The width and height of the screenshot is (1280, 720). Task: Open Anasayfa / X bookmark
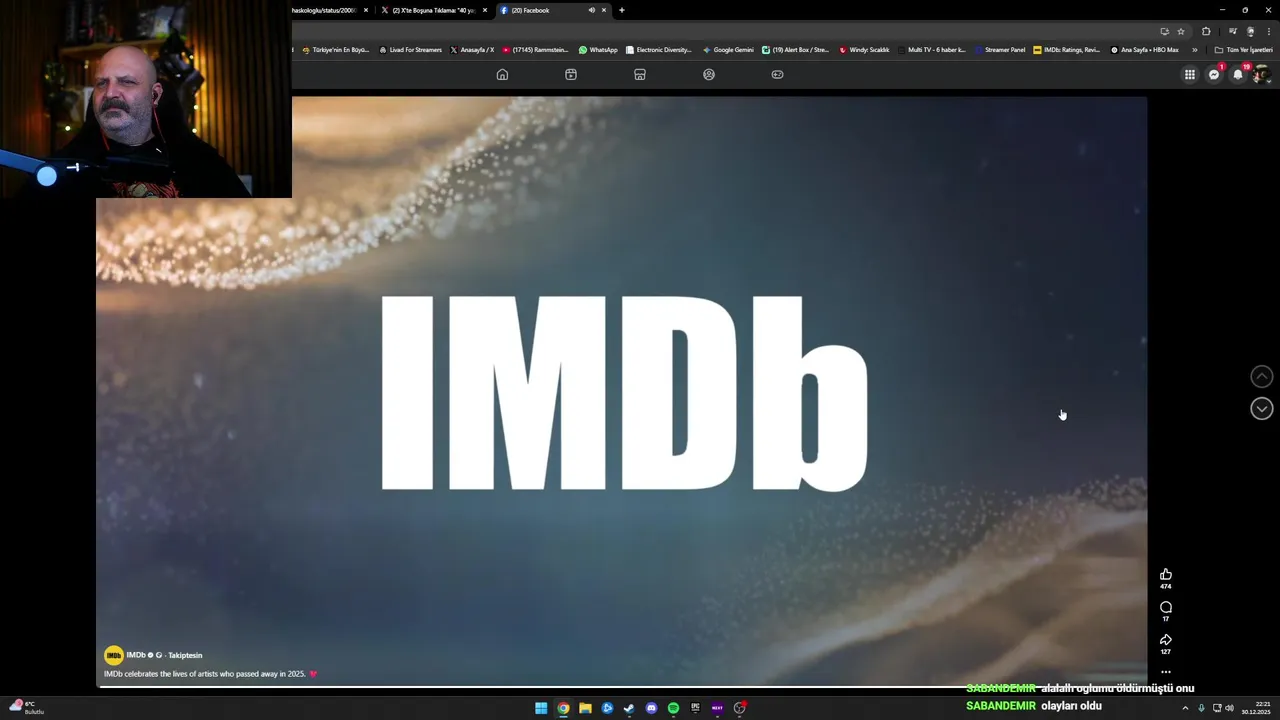[472, 49]
